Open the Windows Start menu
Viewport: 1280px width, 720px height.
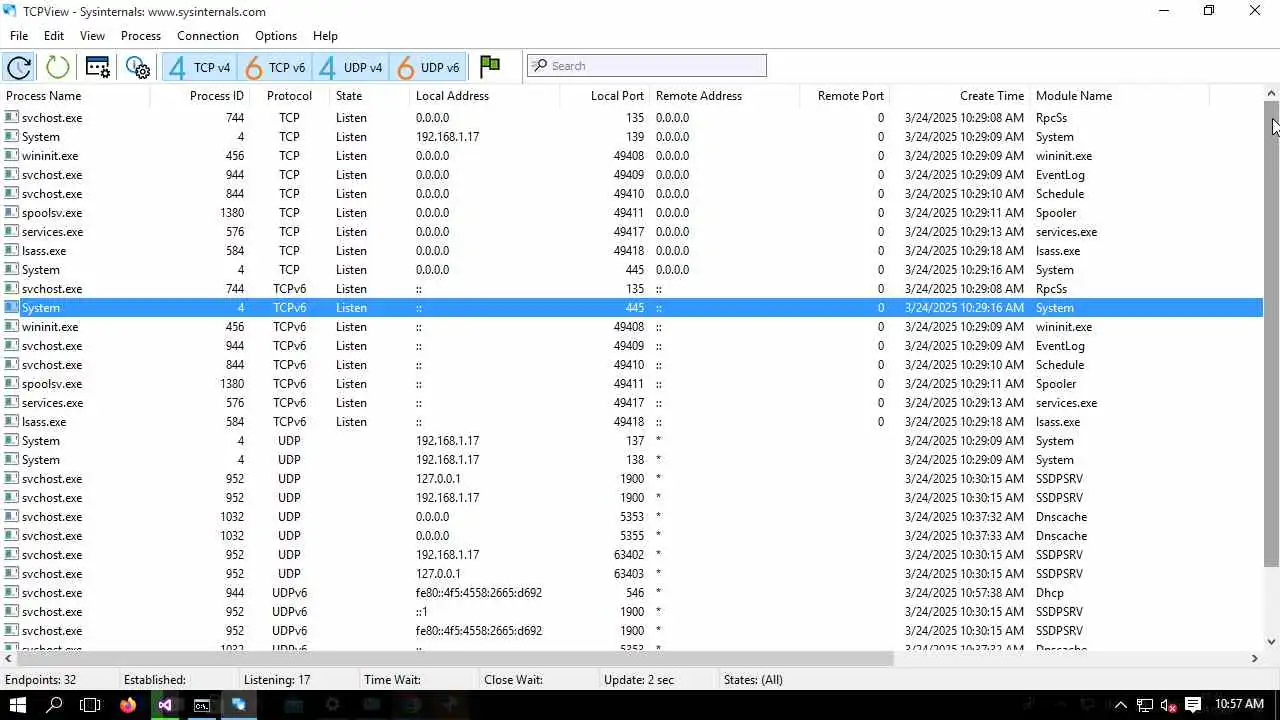point(18,705)
